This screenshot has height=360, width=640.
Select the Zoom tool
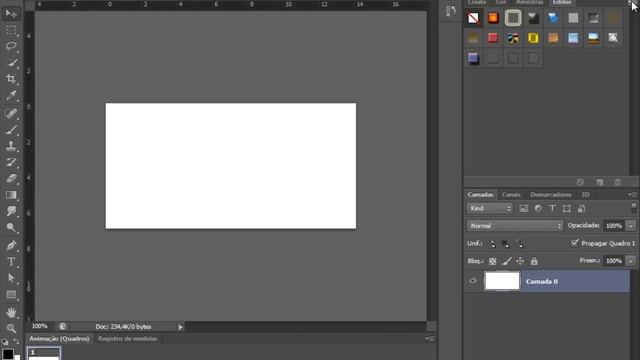(11, 328)
